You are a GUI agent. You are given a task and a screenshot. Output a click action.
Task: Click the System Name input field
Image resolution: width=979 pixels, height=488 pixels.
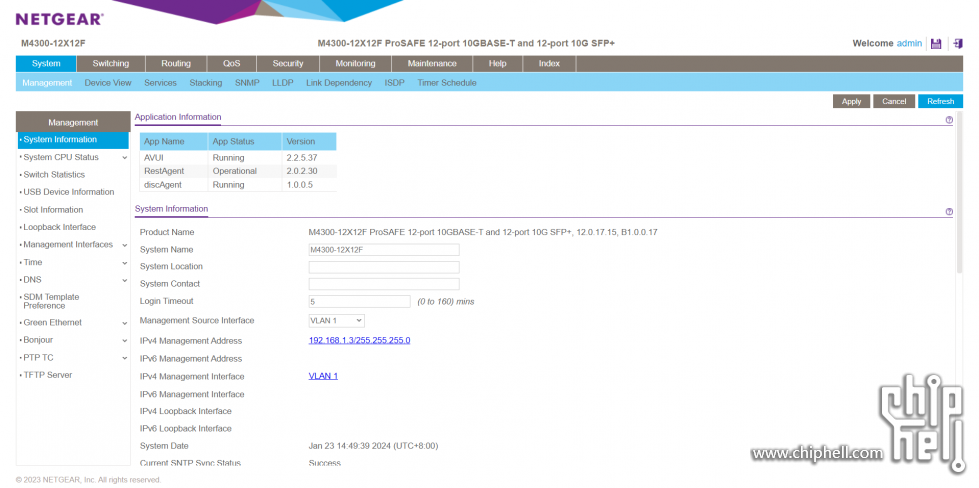coord(384,250)
